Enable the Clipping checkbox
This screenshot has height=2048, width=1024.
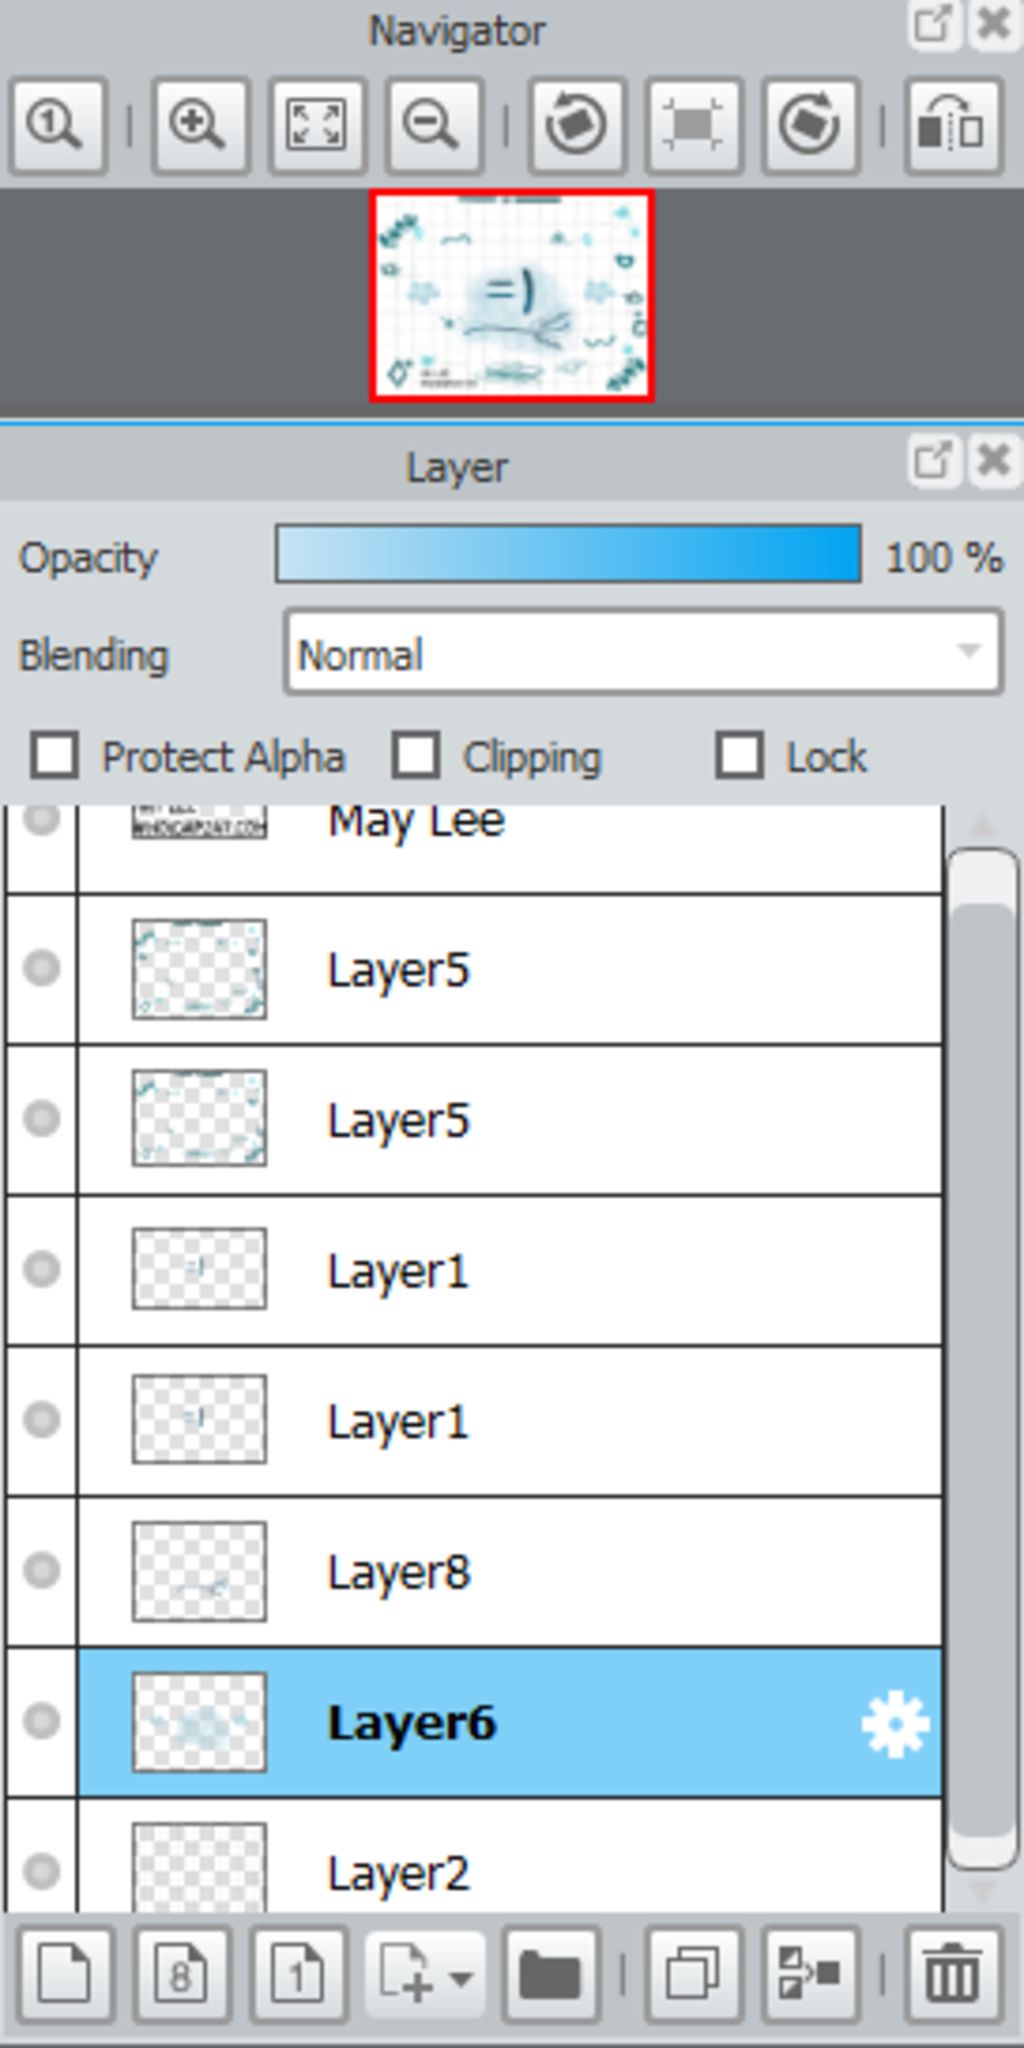pos(416,755)
